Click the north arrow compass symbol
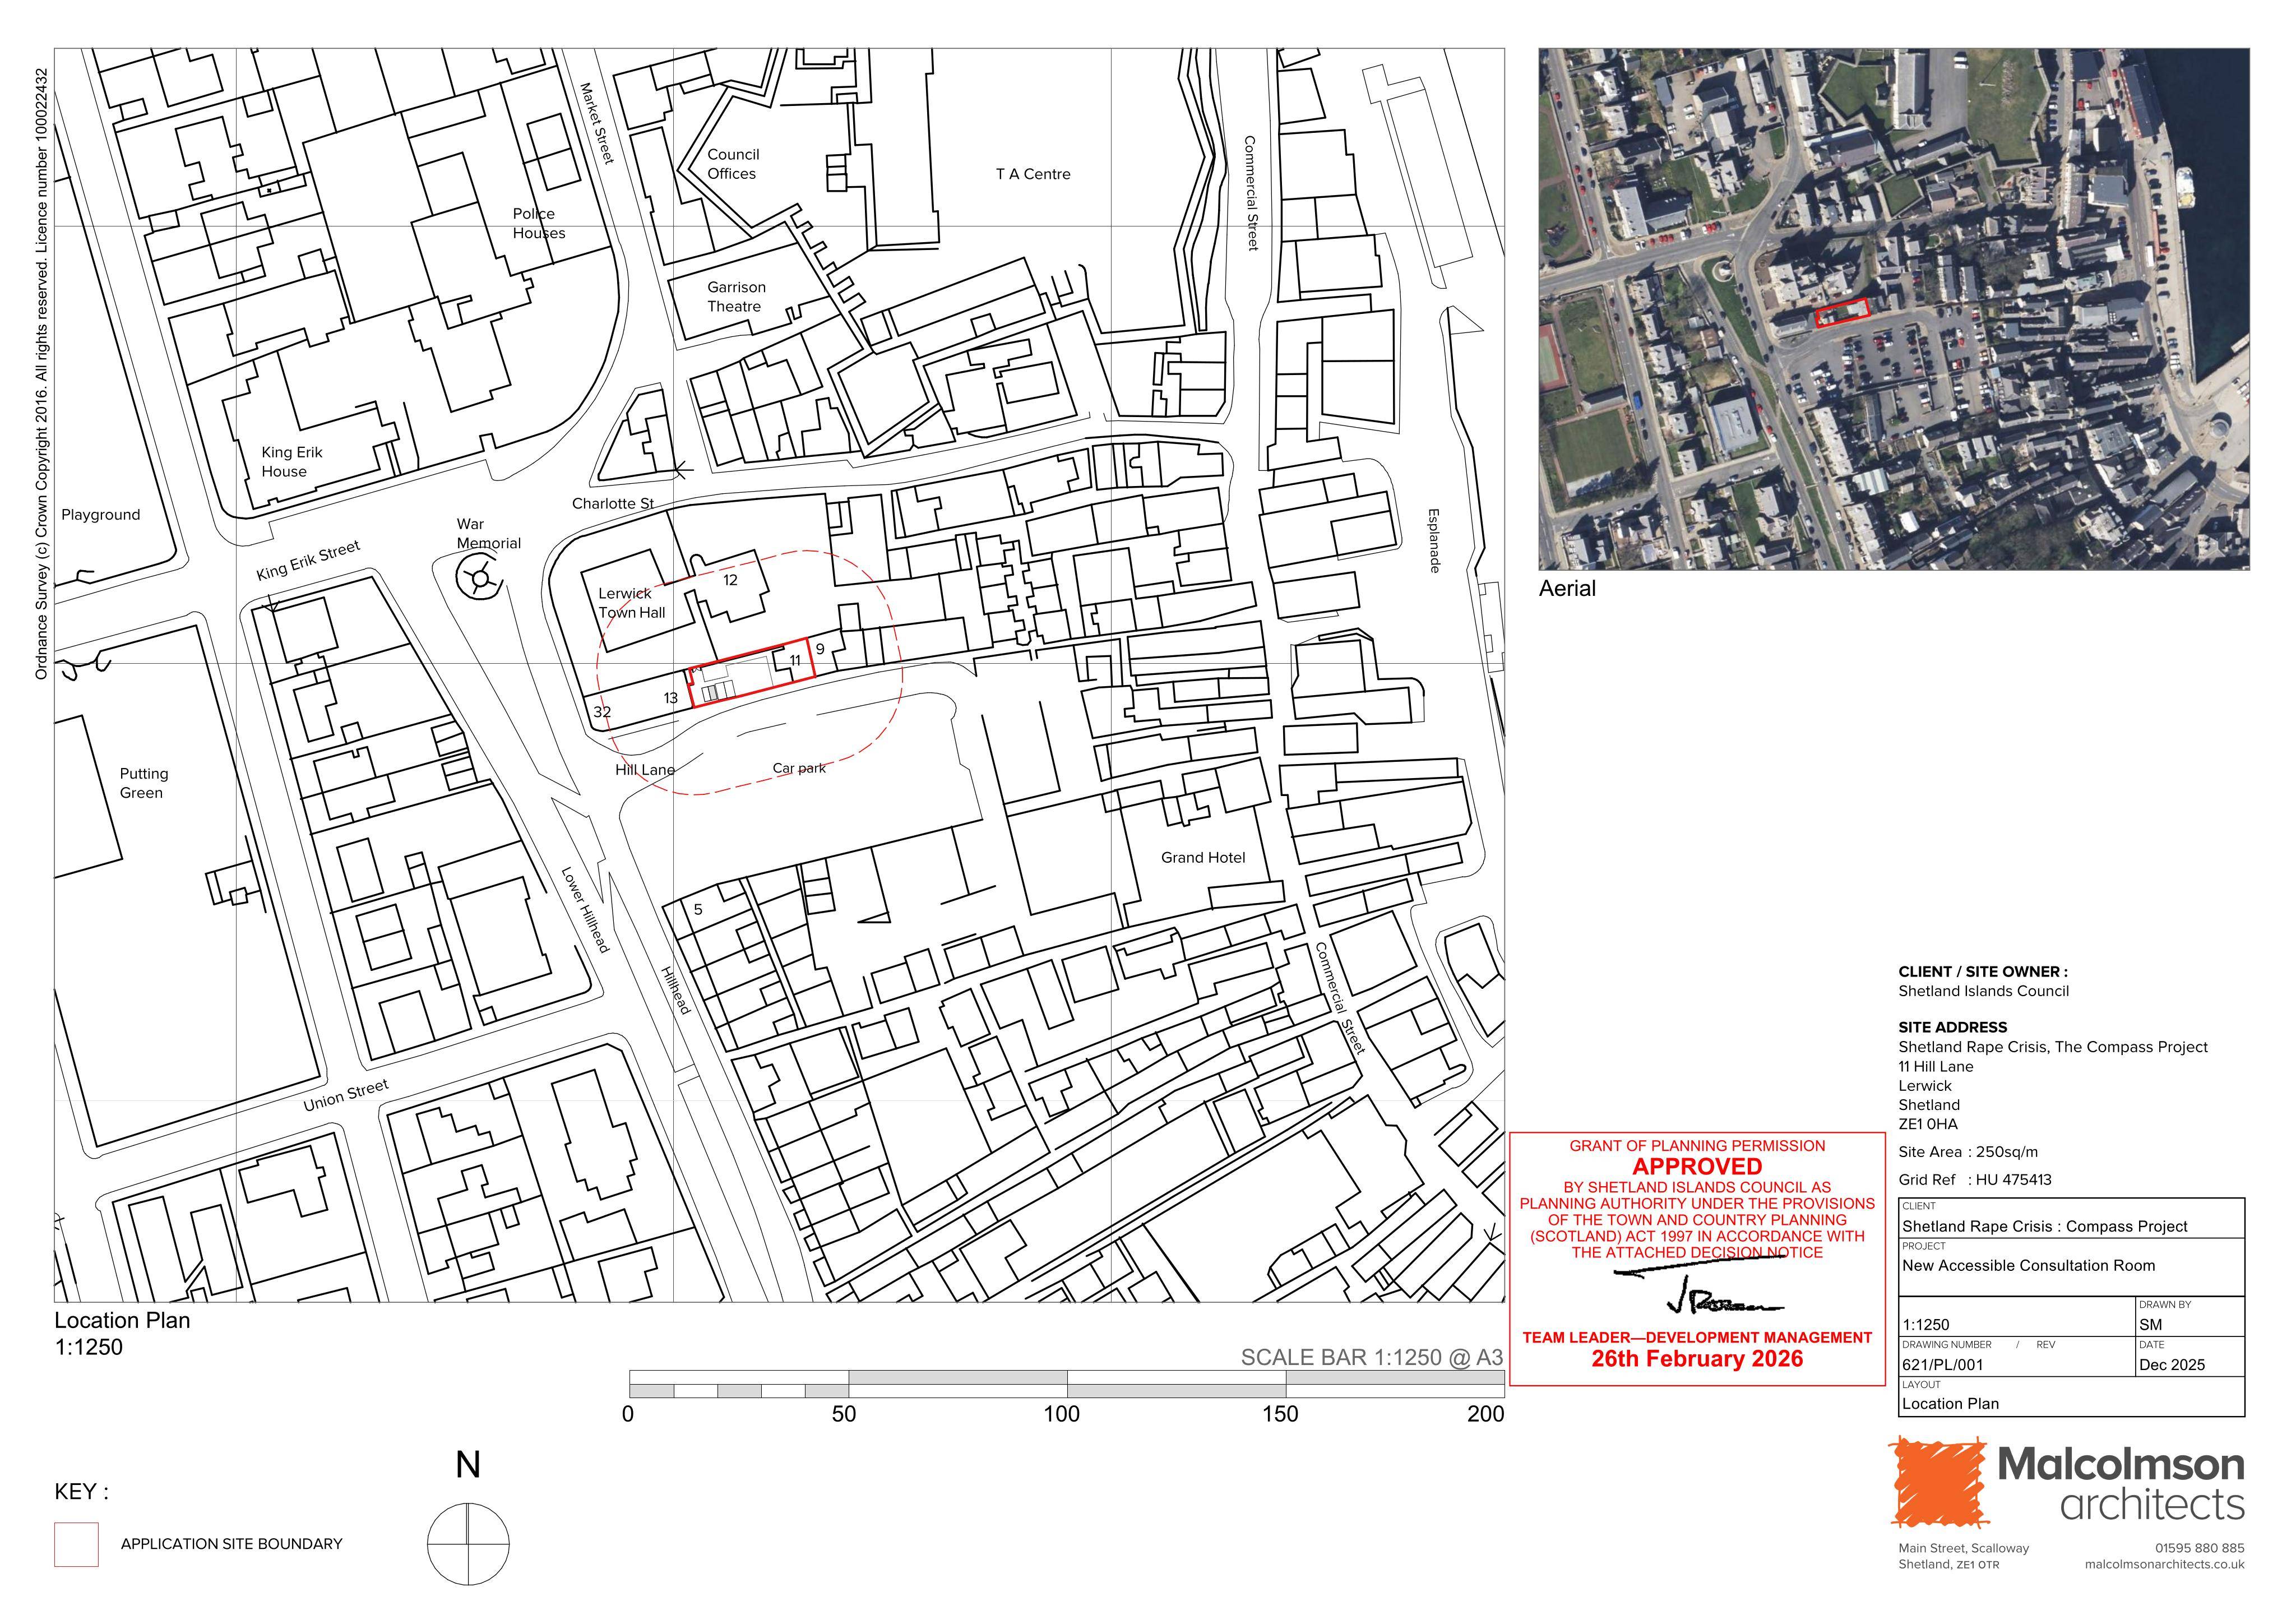2296x1624 pixels. pos(468,1543)
